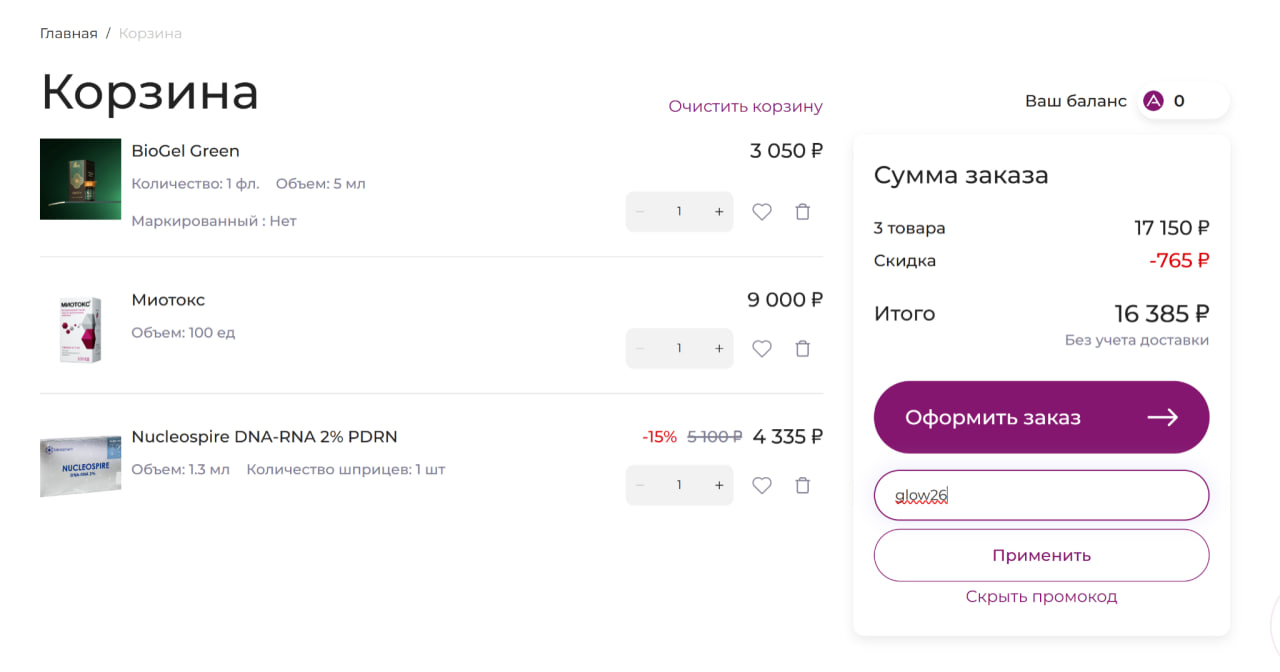Decrease BioGel Green quantity with minus
This screenshot has height=672, width=1280.
pyautogui.click(x=640, y=212)
